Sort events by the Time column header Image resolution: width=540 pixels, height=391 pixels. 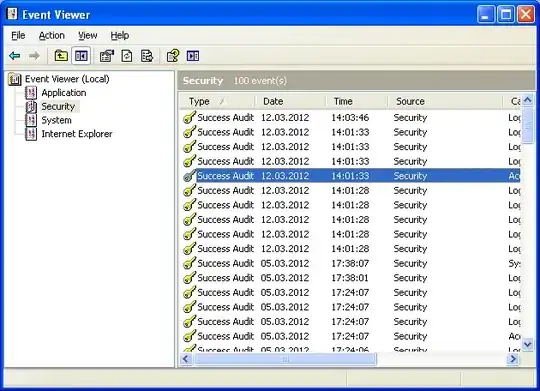click(x=357, y=101)
